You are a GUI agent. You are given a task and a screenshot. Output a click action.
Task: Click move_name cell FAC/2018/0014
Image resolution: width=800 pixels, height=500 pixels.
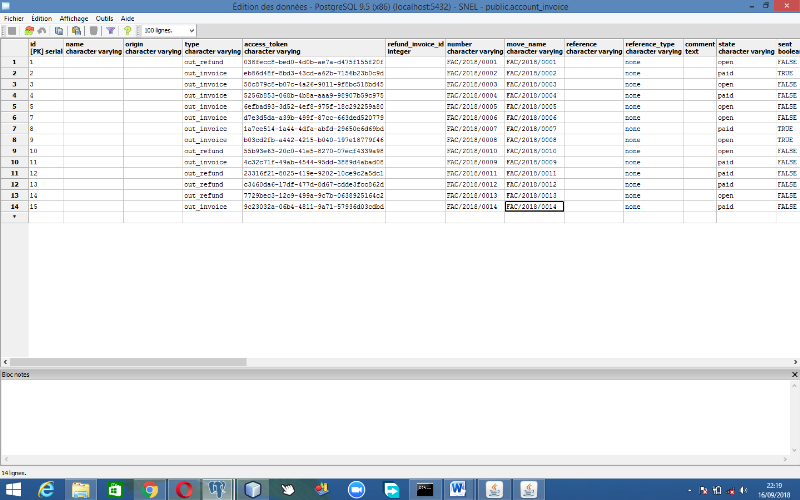coord(534,207)
